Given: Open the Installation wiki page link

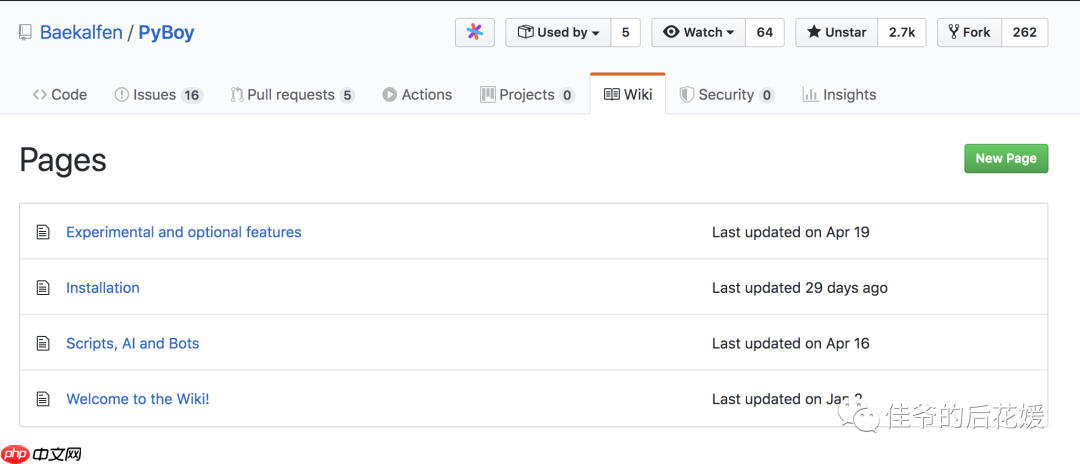Looking at the screenshot, I should pyautogui.click(x=103, y=288).
